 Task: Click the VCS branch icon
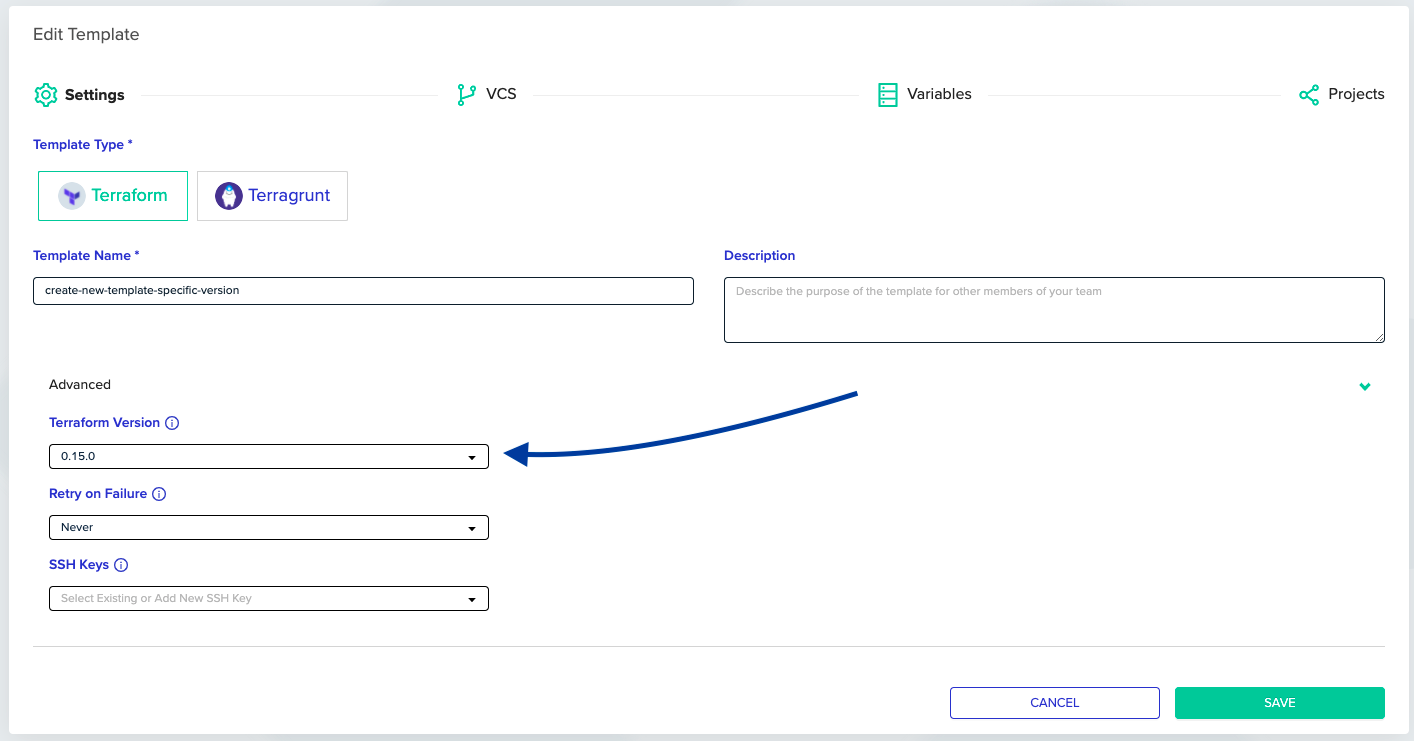[x=466, y=95]
